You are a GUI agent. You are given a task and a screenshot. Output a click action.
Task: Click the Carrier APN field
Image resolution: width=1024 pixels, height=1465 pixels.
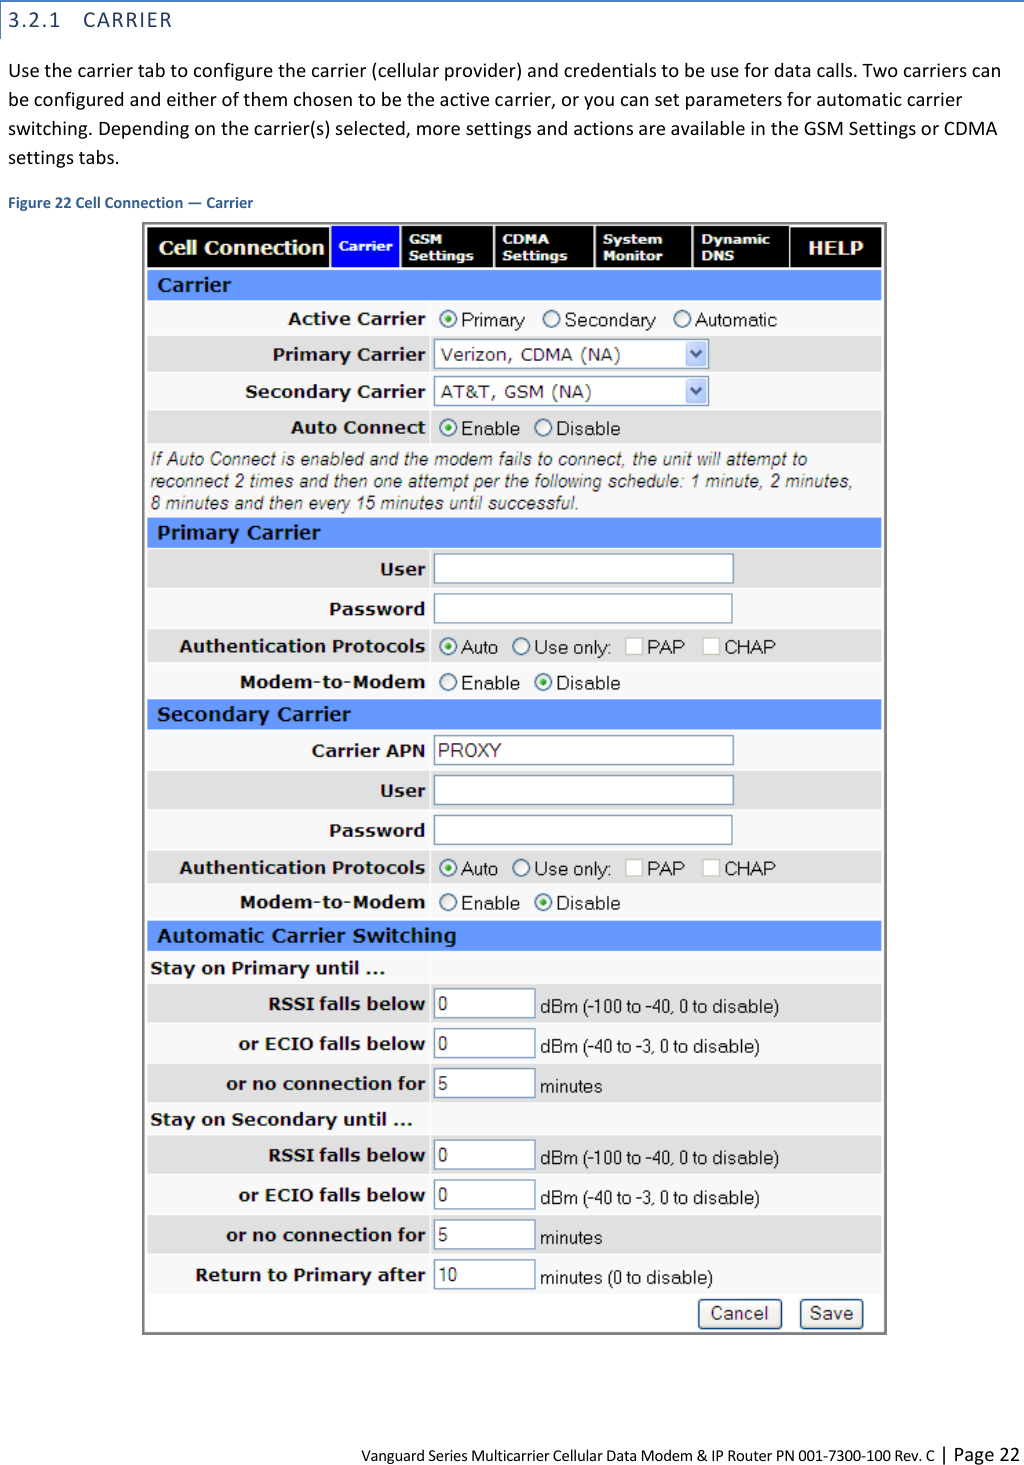click(x=583, y=750)
